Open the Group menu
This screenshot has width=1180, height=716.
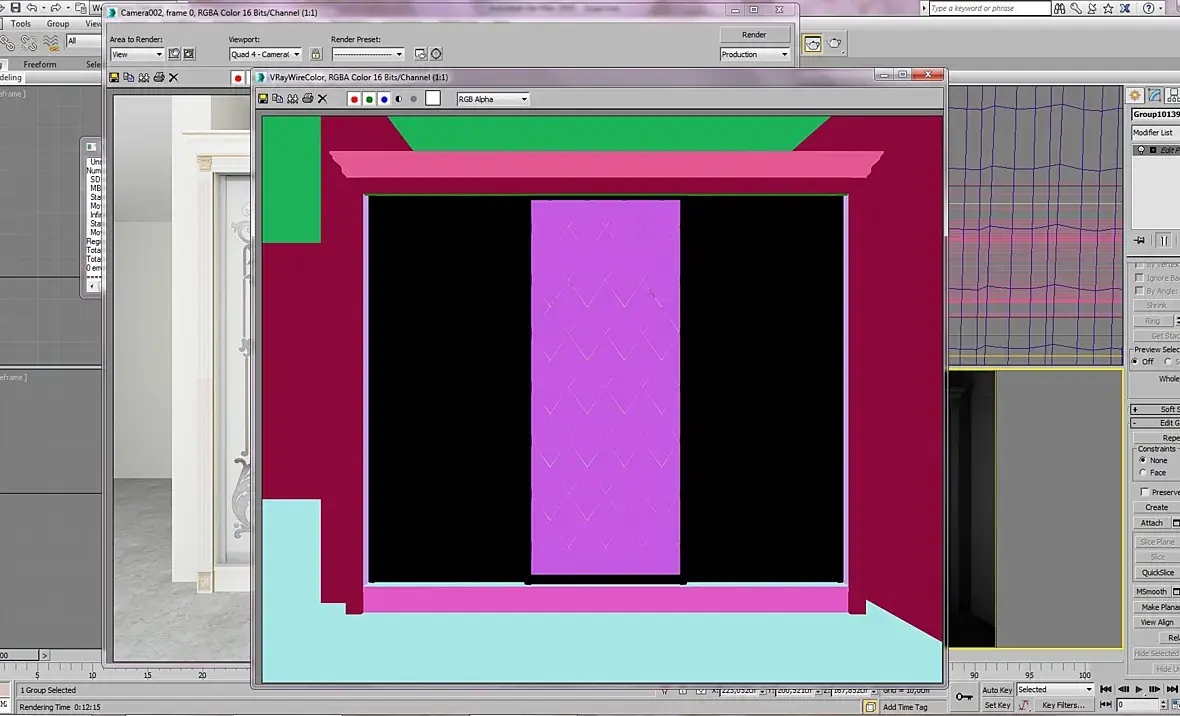click(x=58, y=23)
